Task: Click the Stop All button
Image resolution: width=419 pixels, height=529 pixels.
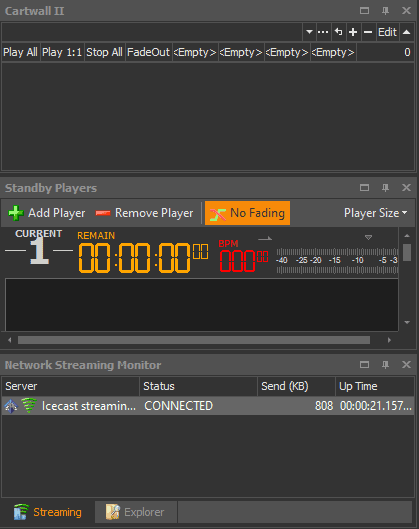Action: (104, 52)
